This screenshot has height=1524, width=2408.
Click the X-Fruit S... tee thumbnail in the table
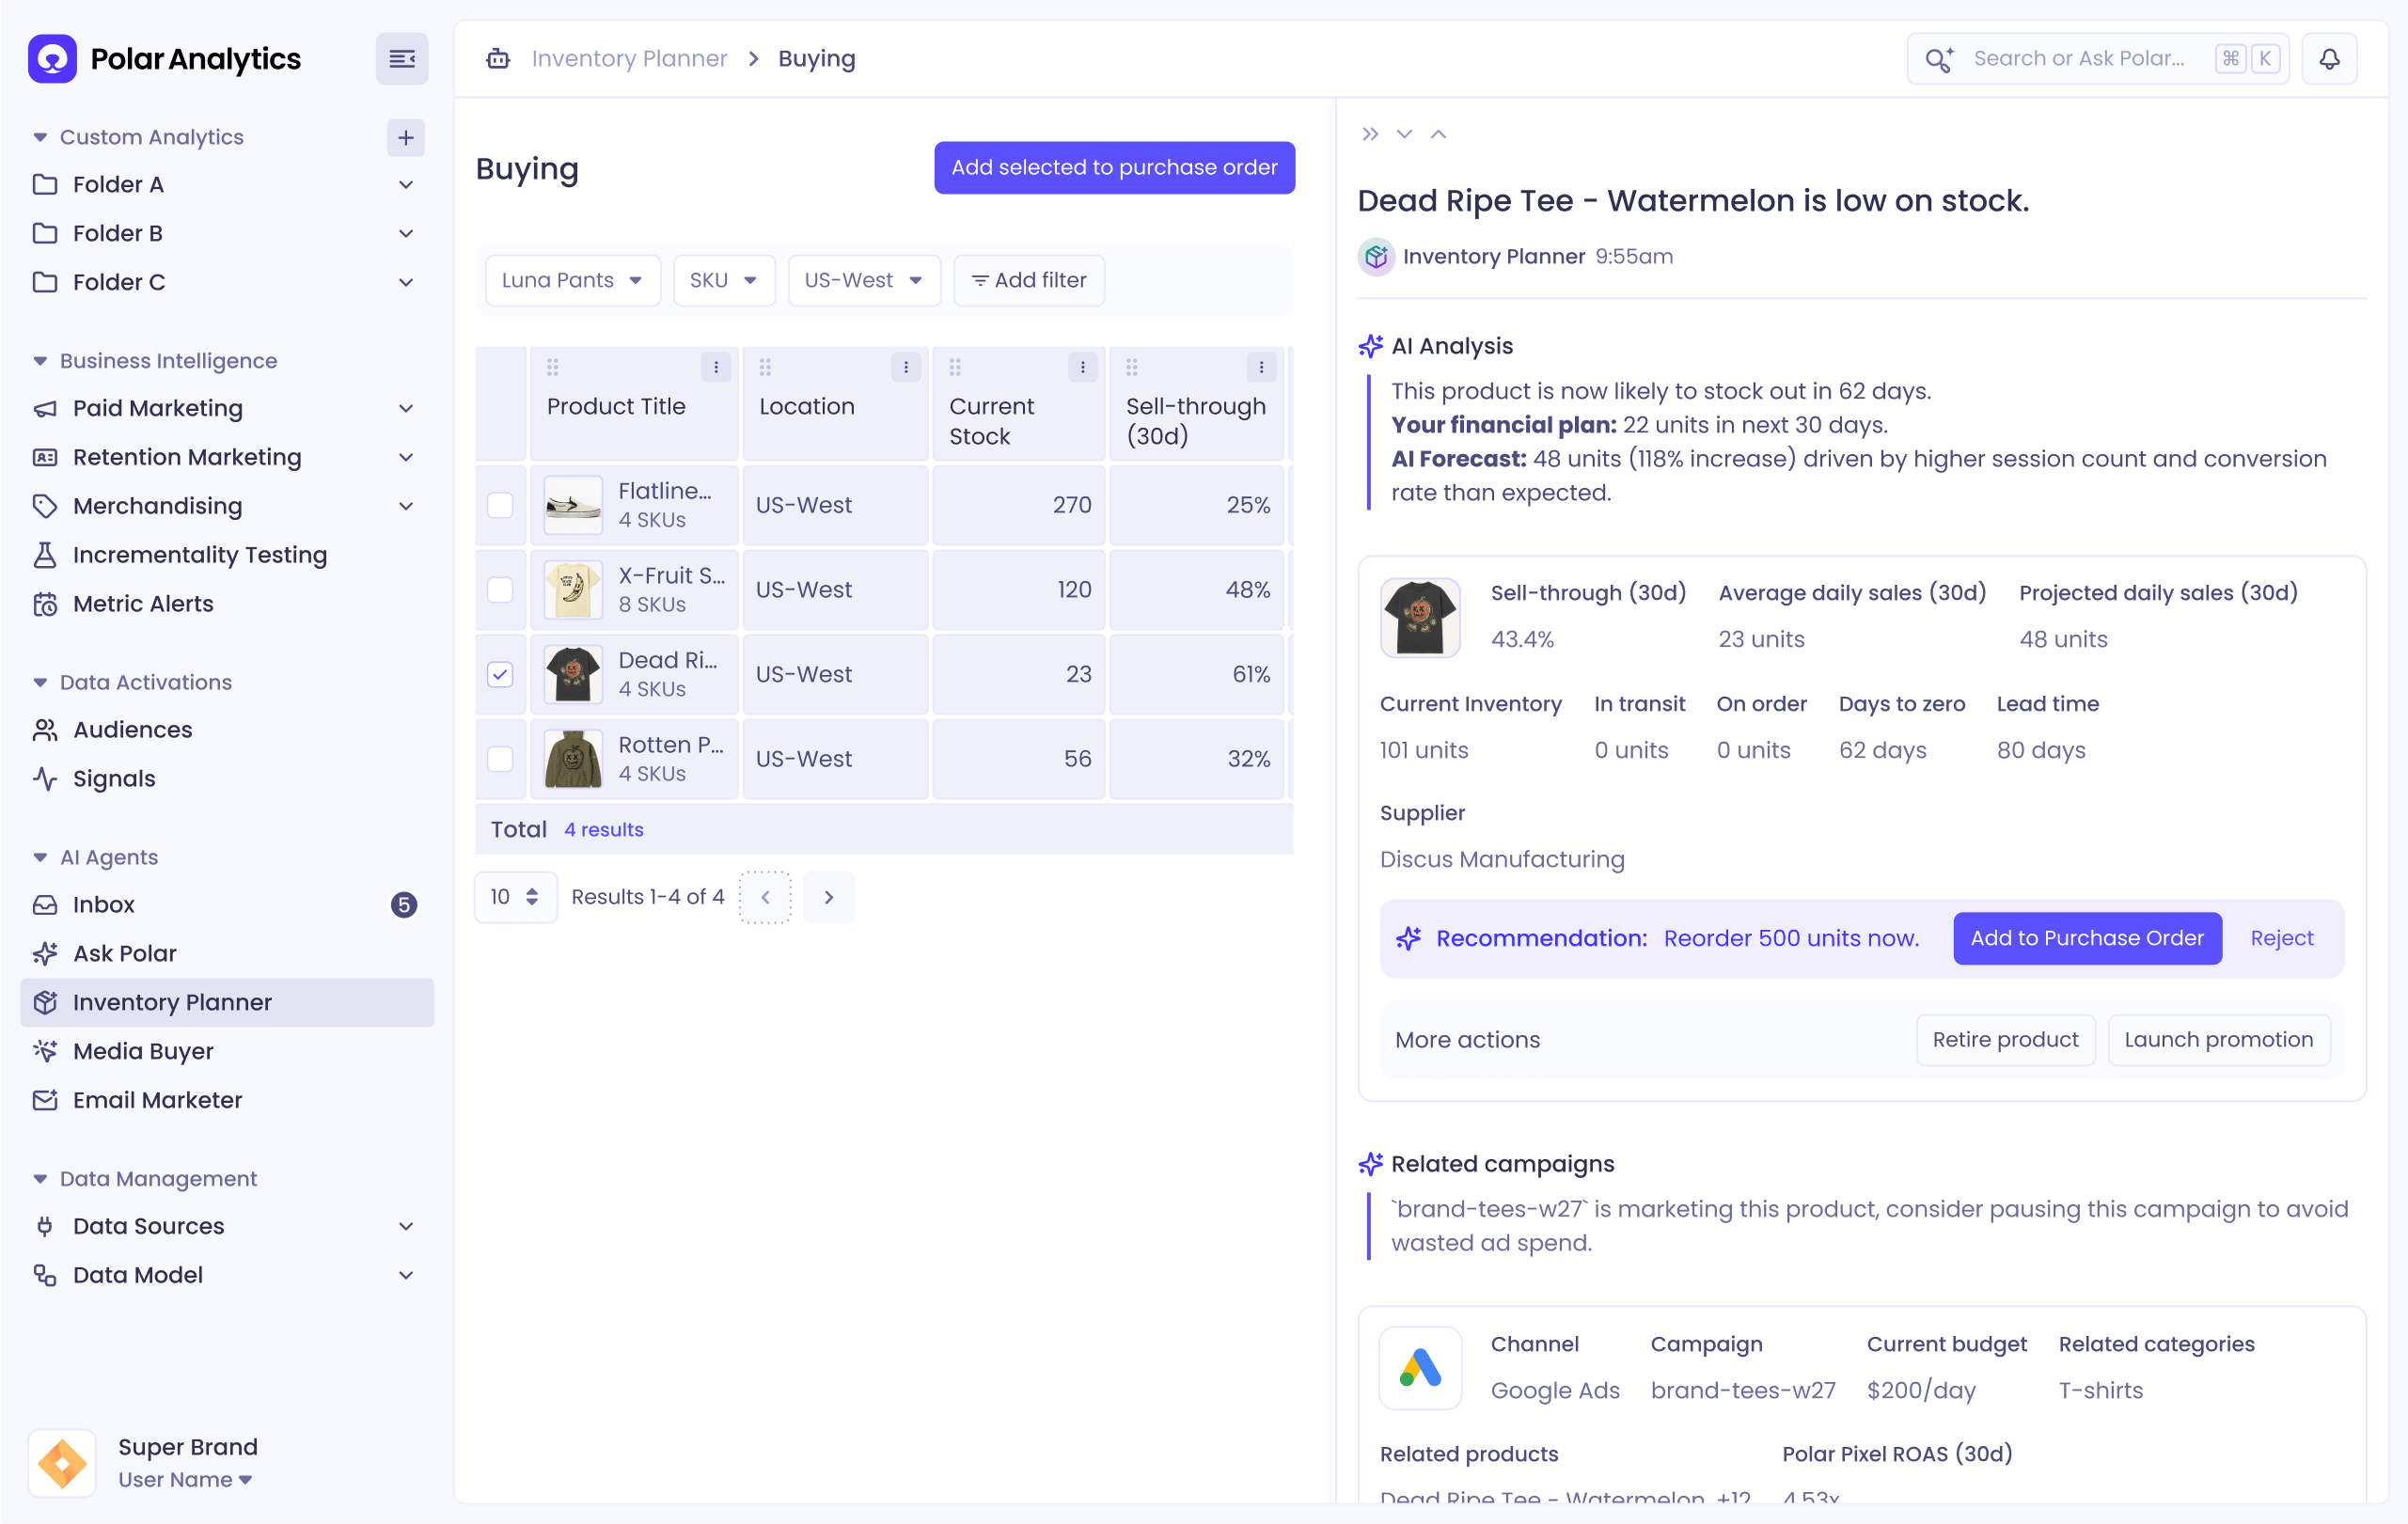click(x=573, y=590)
